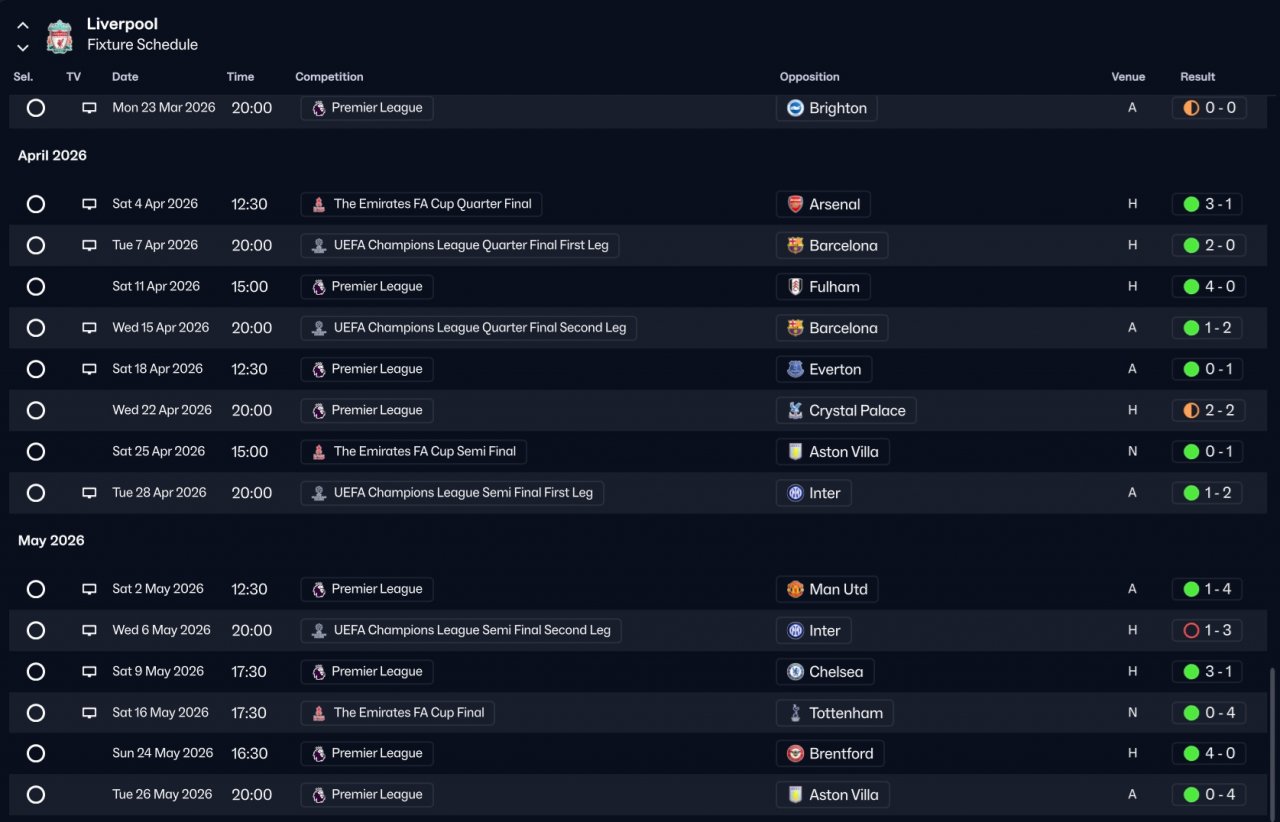Image resolution: width=1280 pixels, height=822 pixels.
Task: Open the 0-4 result against Tottenham
Action: click(x=1209, y=713)
